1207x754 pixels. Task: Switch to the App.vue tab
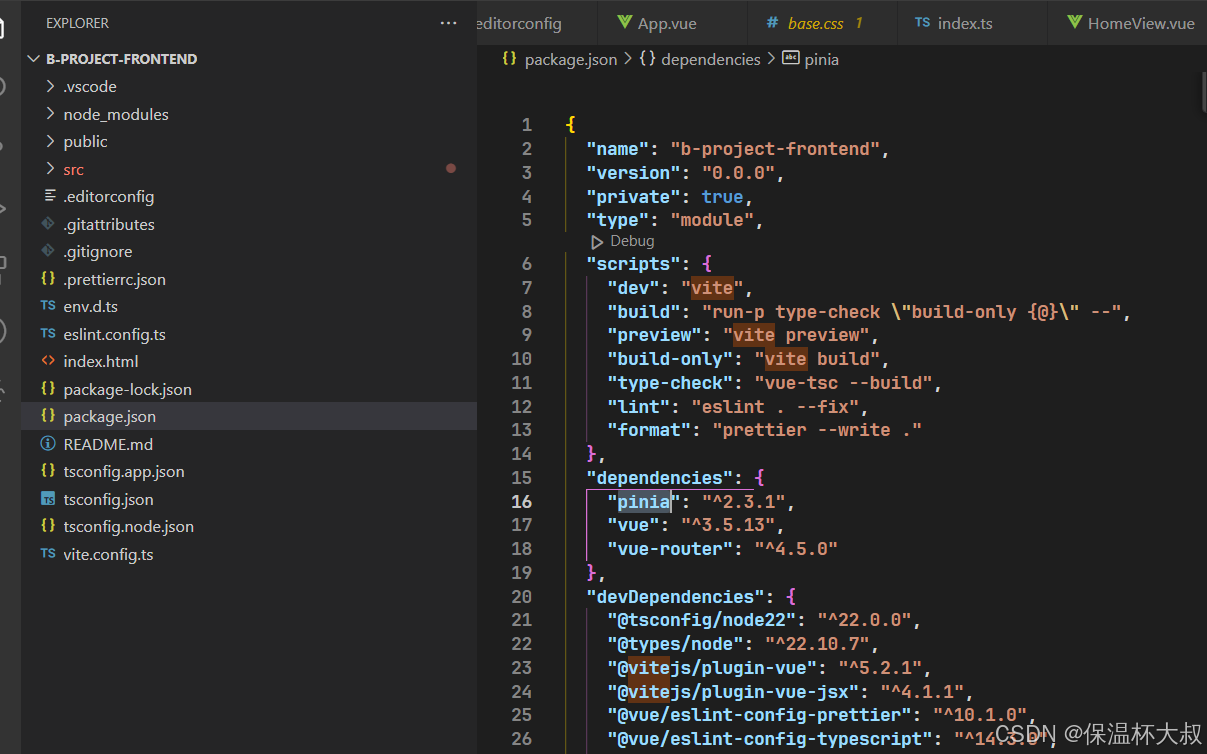(667, 23)
